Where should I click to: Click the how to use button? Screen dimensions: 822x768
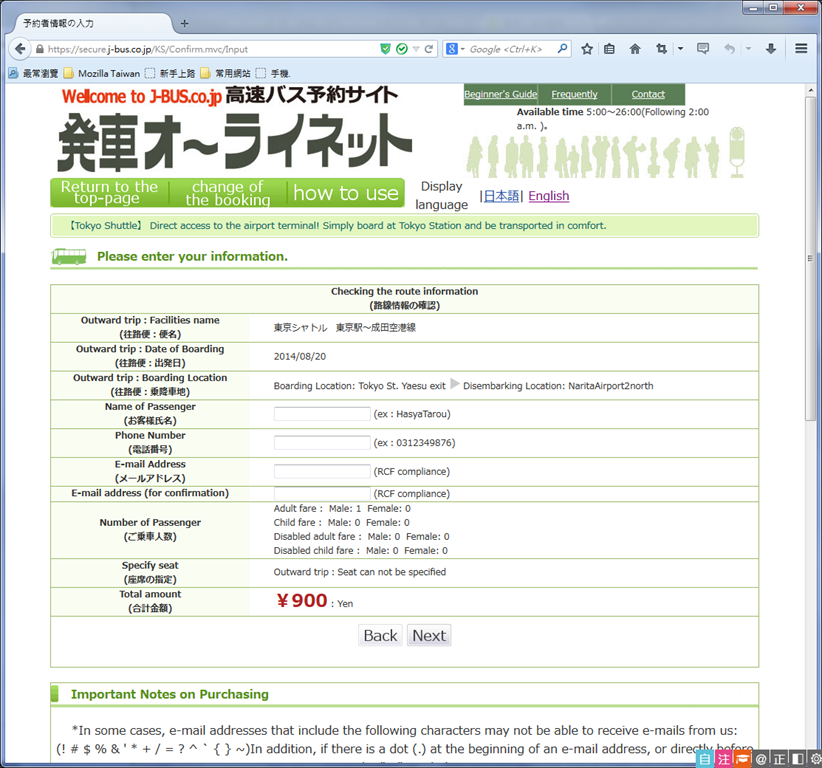click(x=346, y=193)
